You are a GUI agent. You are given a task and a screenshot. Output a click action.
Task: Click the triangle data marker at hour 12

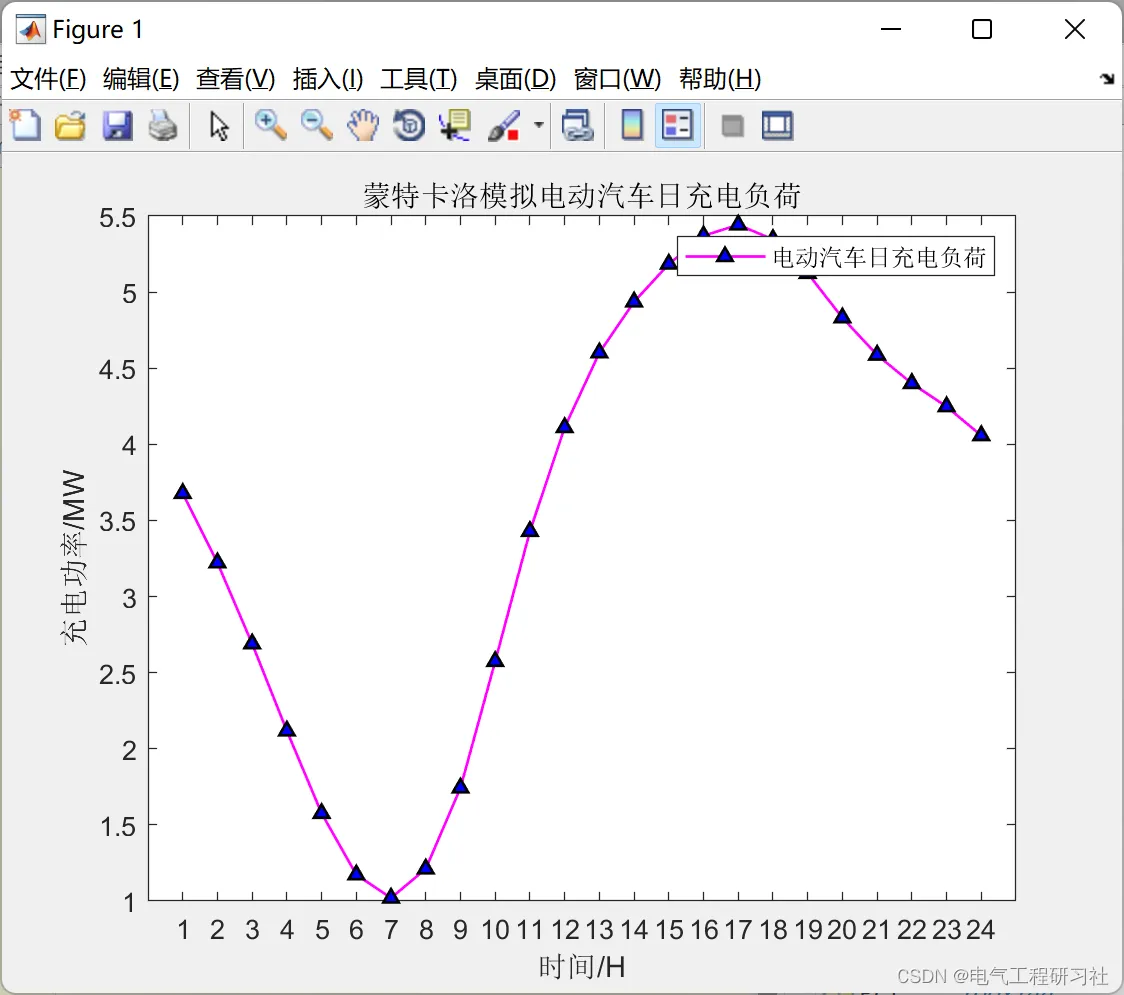coord(564,425)
